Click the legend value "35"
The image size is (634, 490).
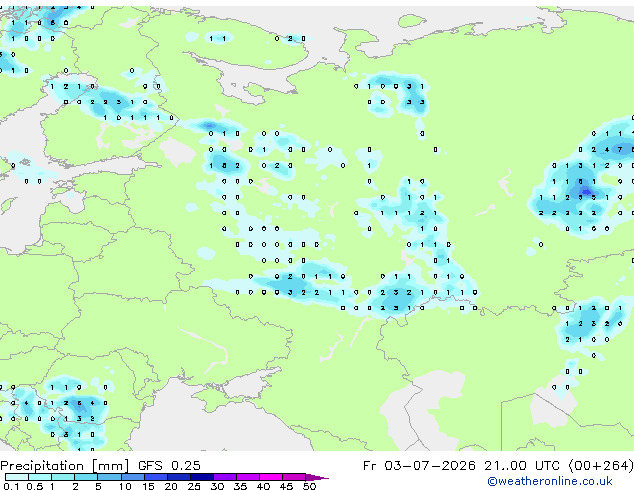(x=241, y=486)
